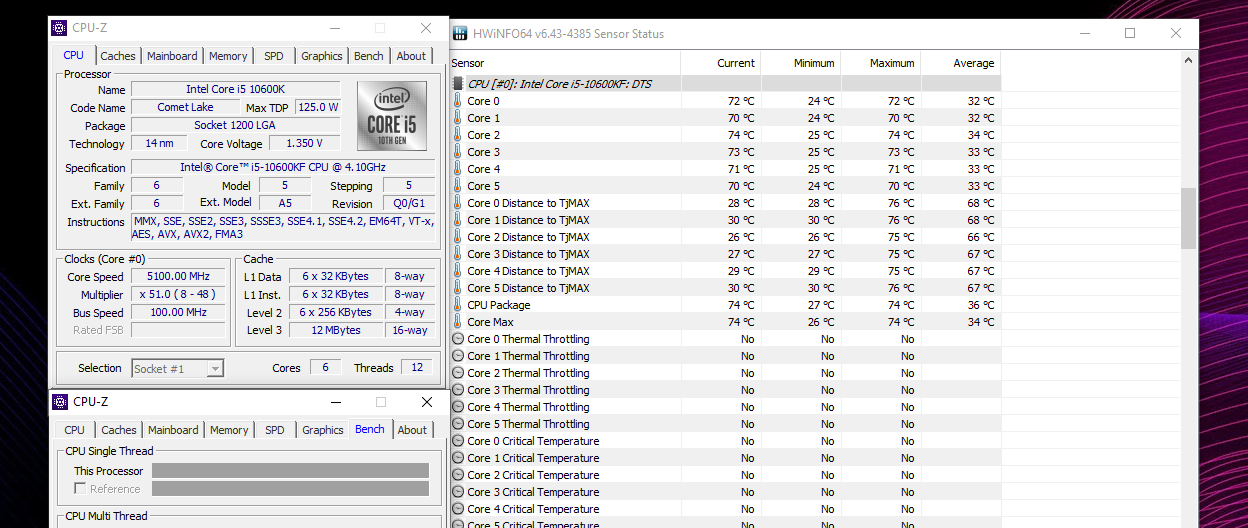Click the Core 3 Distance to TjMAX thermometer icon
Image resolution: width=1248 pixels, height=528 pixels.
458,254
